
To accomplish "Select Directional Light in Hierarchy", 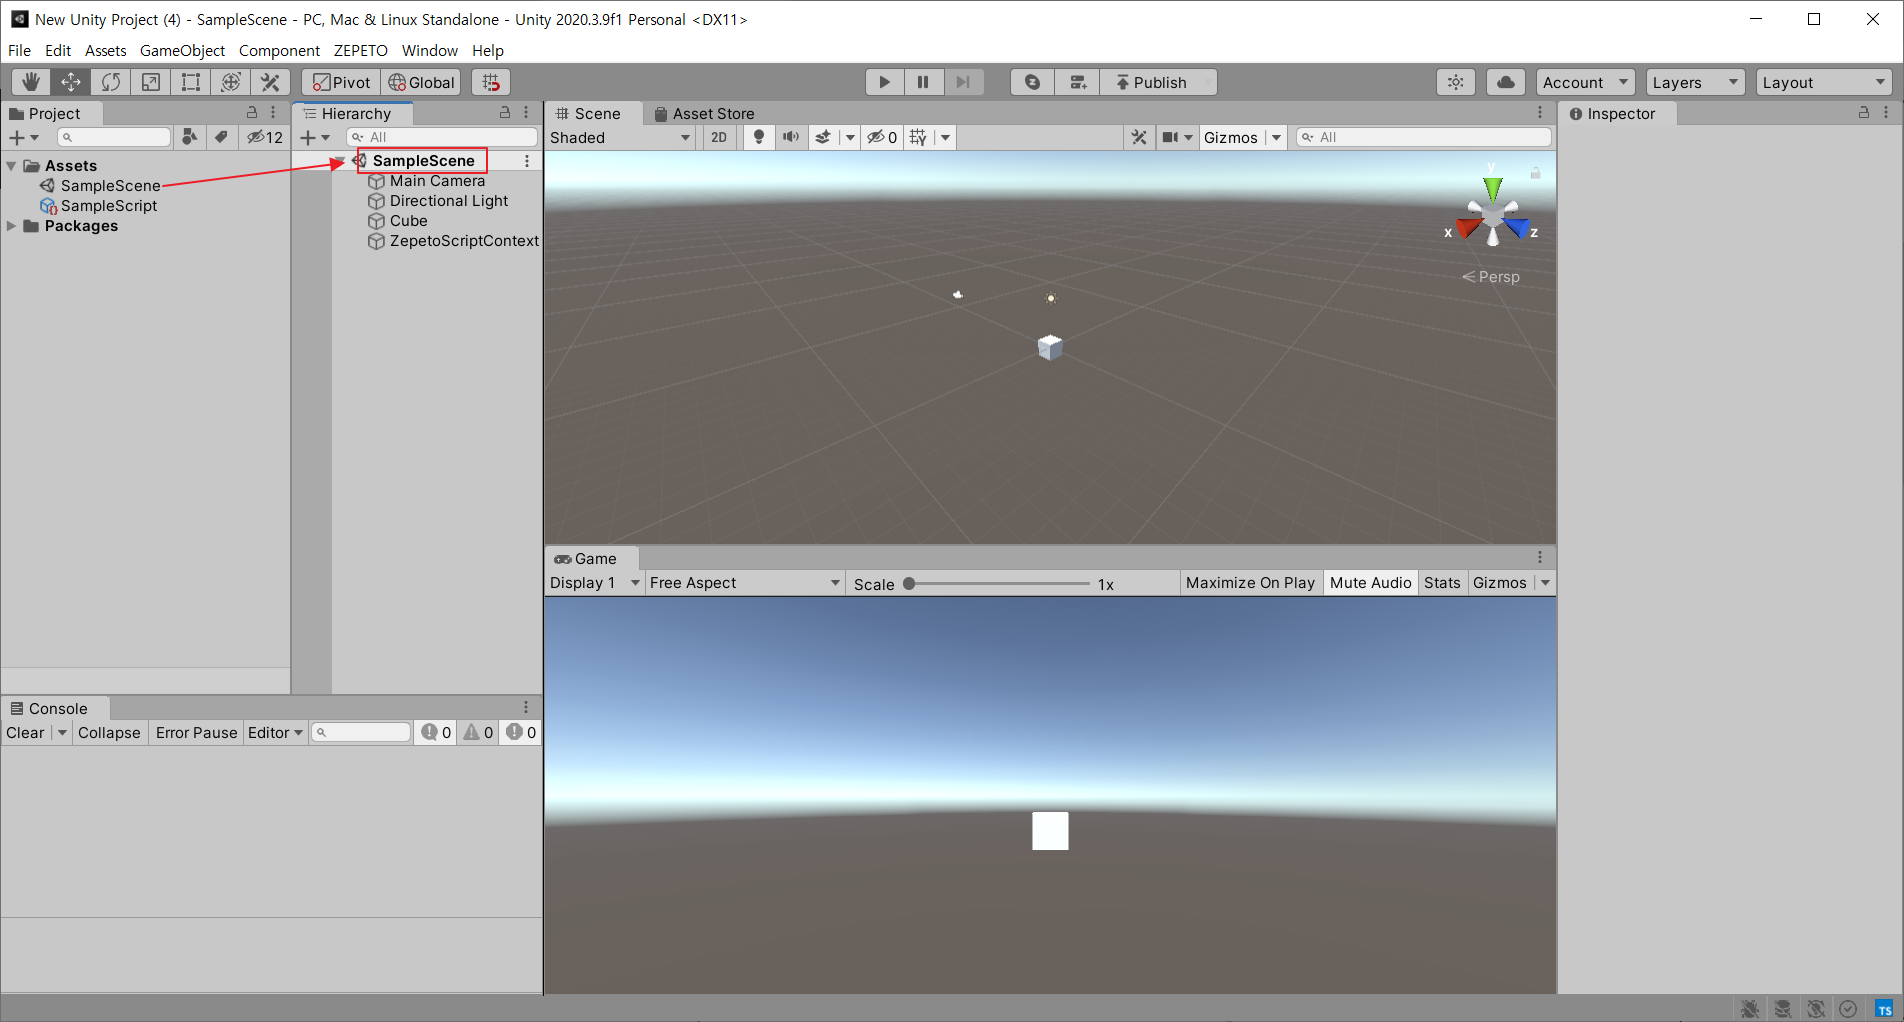I will [x=449, y=201].
